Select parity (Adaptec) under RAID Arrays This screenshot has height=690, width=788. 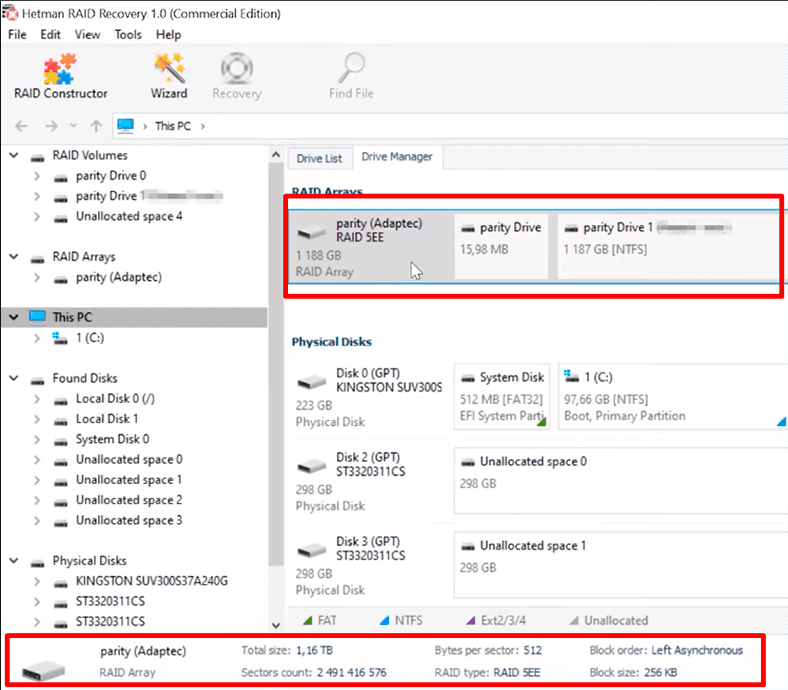[x=119, y=277]
